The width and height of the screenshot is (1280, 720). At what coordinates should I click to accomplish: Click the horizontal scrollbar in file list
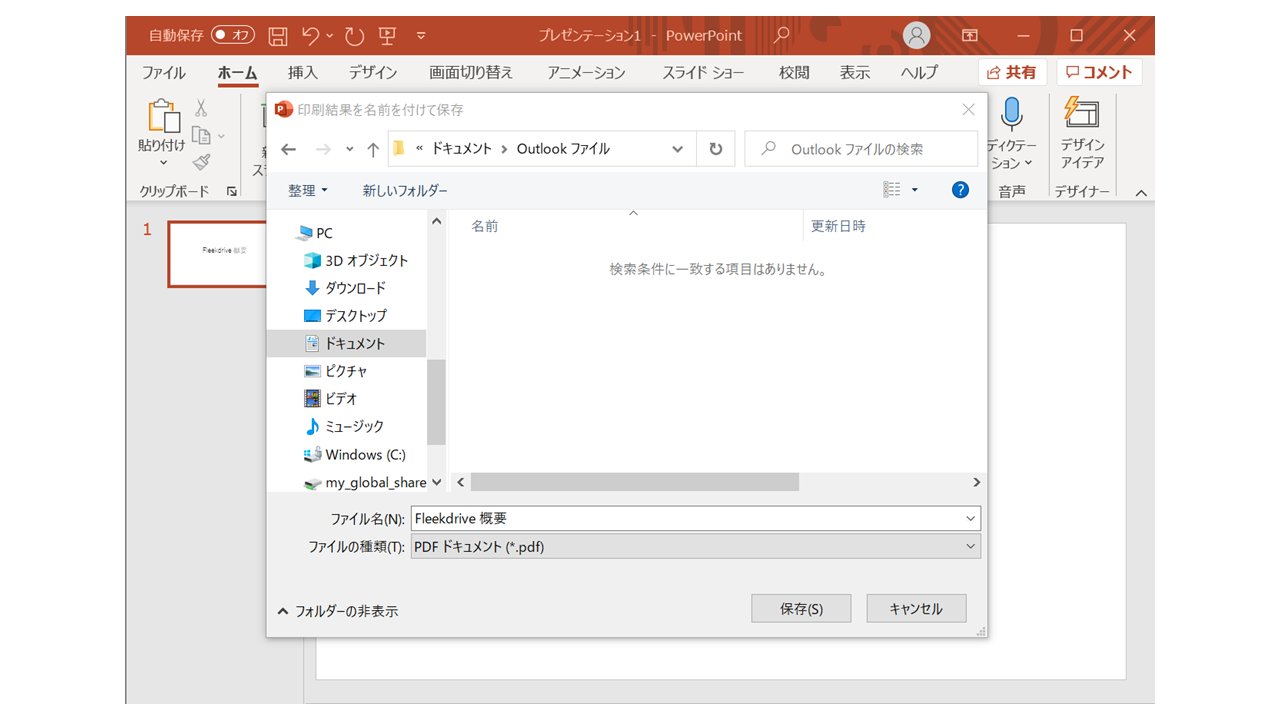coord(635,482)
